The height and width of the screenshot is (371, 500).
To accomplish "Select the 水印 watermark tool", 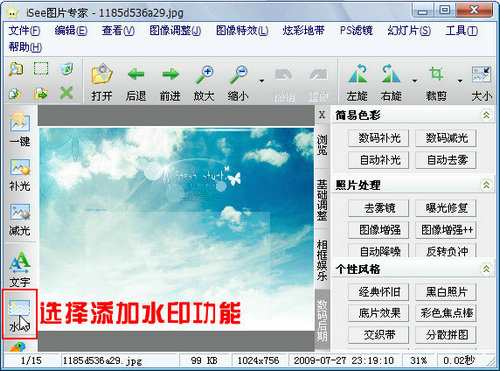I will point(20,315).
